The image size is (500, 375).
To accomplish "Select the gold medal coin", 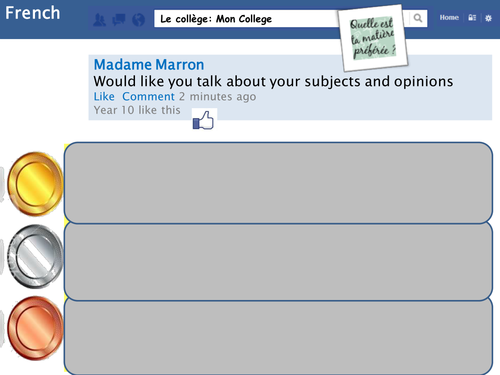I will (35, 184).
